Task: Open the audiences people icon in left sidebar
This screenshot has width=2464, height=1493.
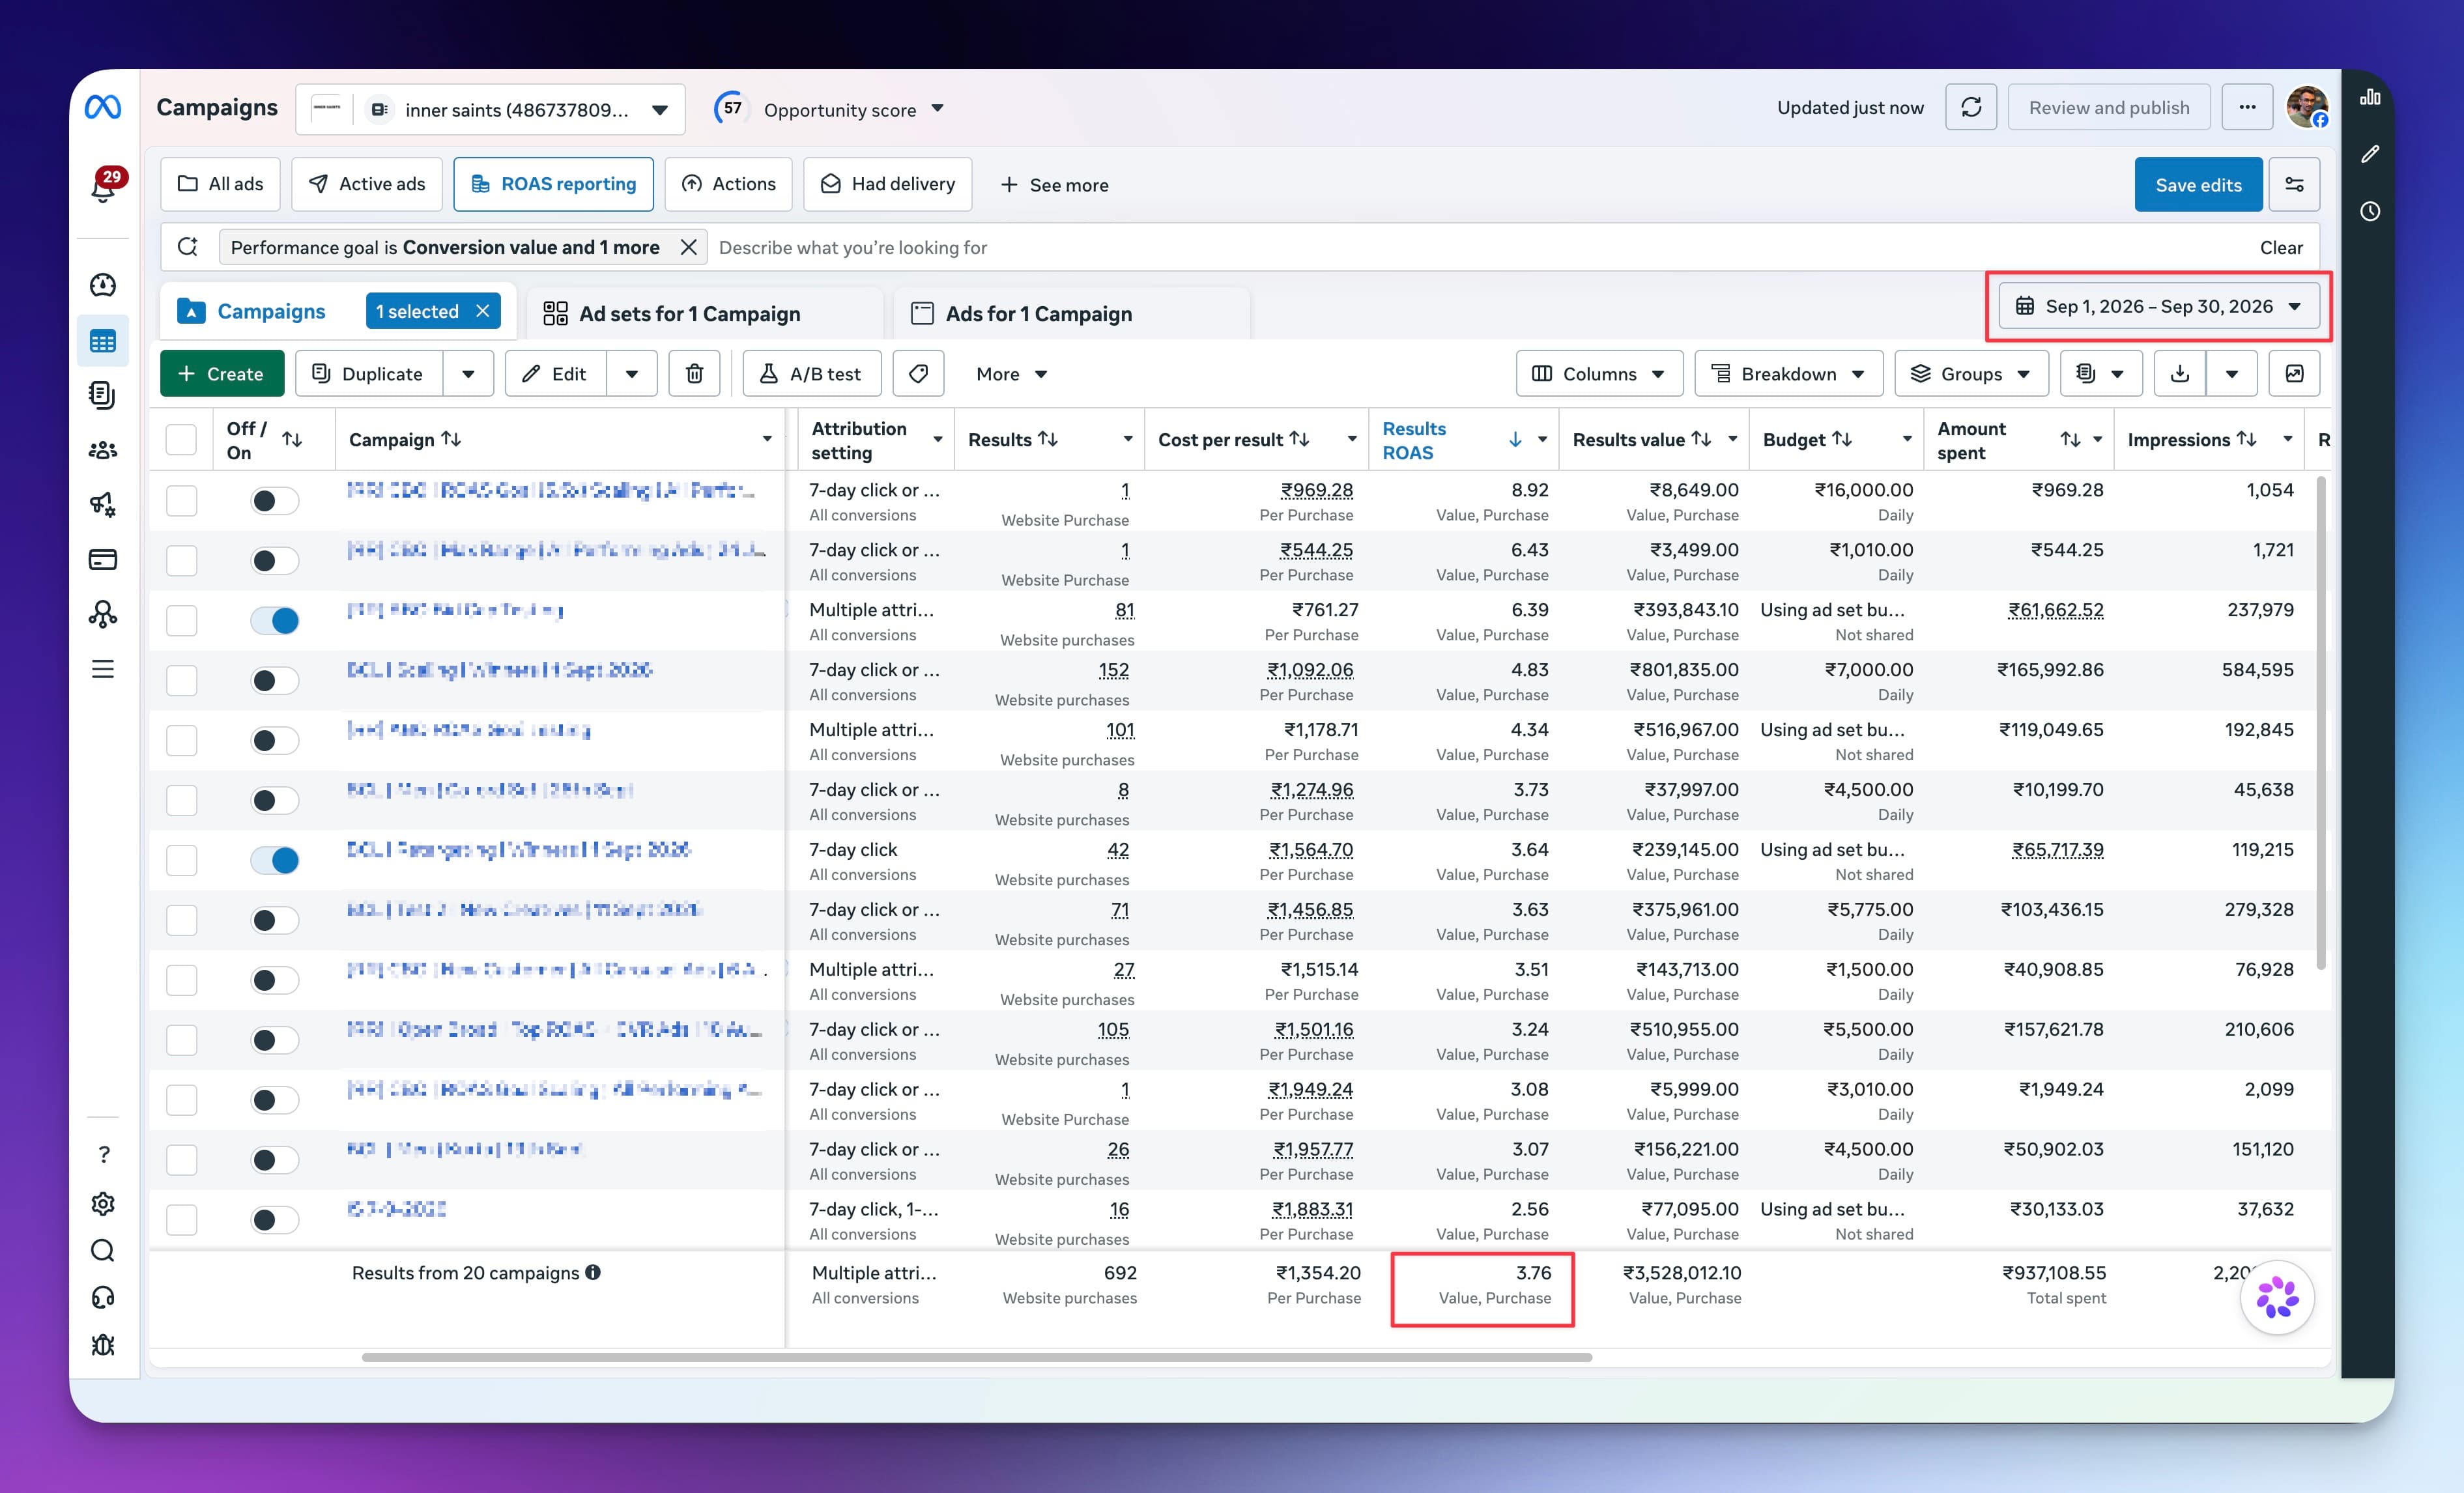Action: [103, 450]
